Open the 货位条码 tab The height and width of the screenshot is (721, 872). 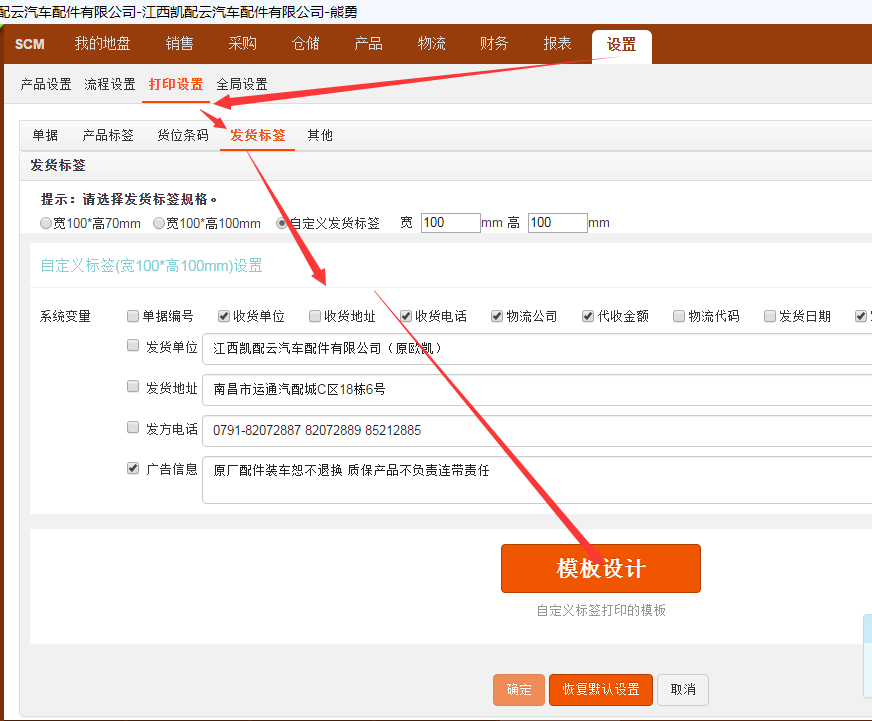(182, 135)
